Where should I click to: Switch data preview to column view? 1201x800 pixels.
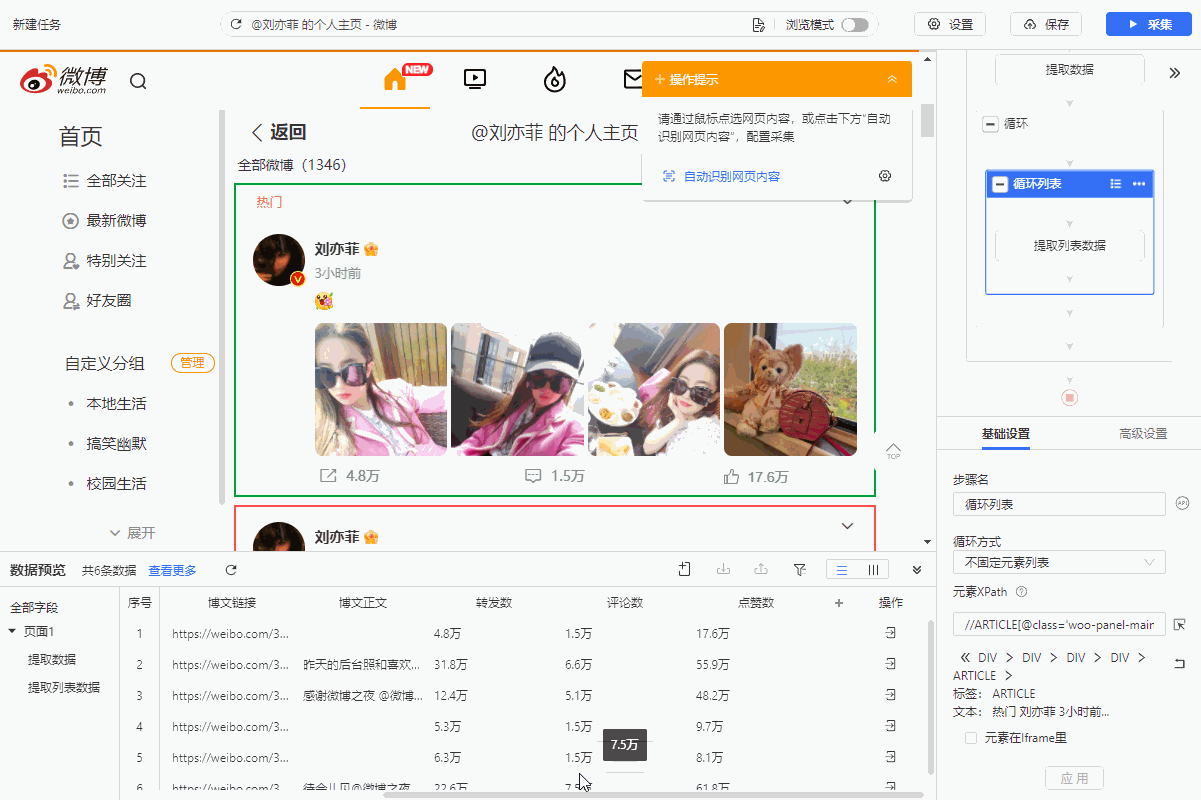point(873,569)
